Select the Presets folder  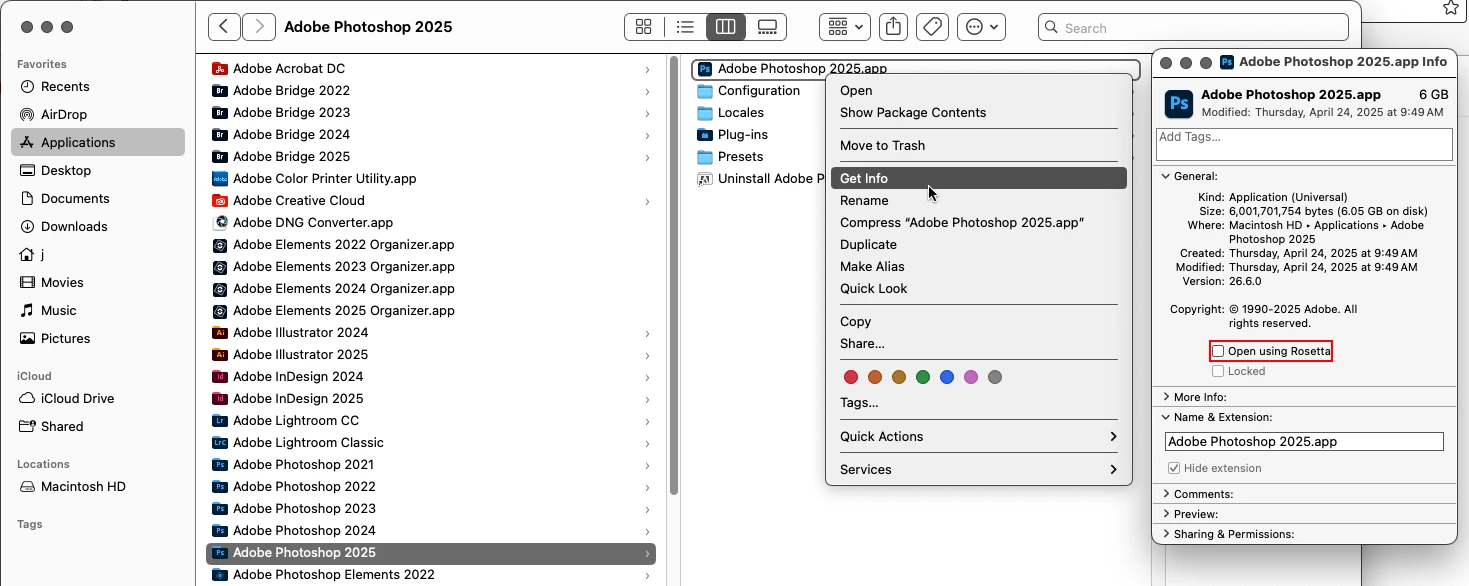(740, 156)
